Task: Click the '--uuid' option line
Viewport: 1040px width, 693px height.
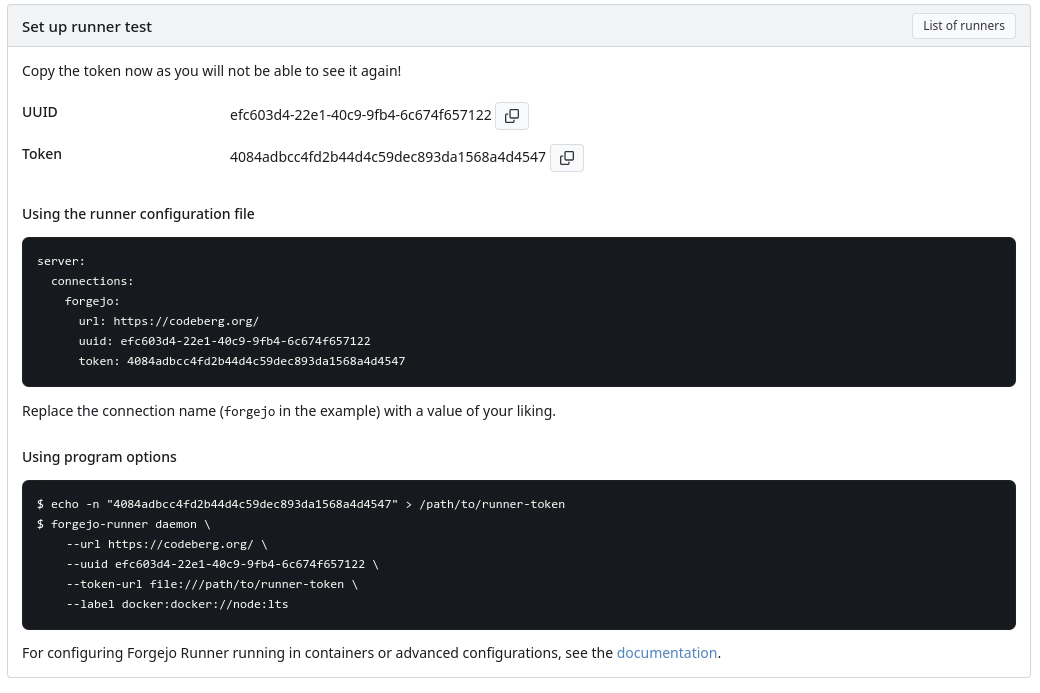Action: (x=222, y=564)
